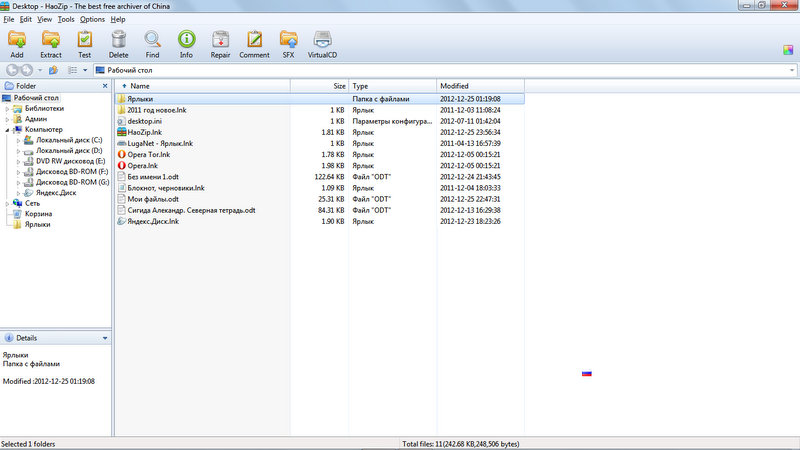Click the up one folder icon

(53, 70)
